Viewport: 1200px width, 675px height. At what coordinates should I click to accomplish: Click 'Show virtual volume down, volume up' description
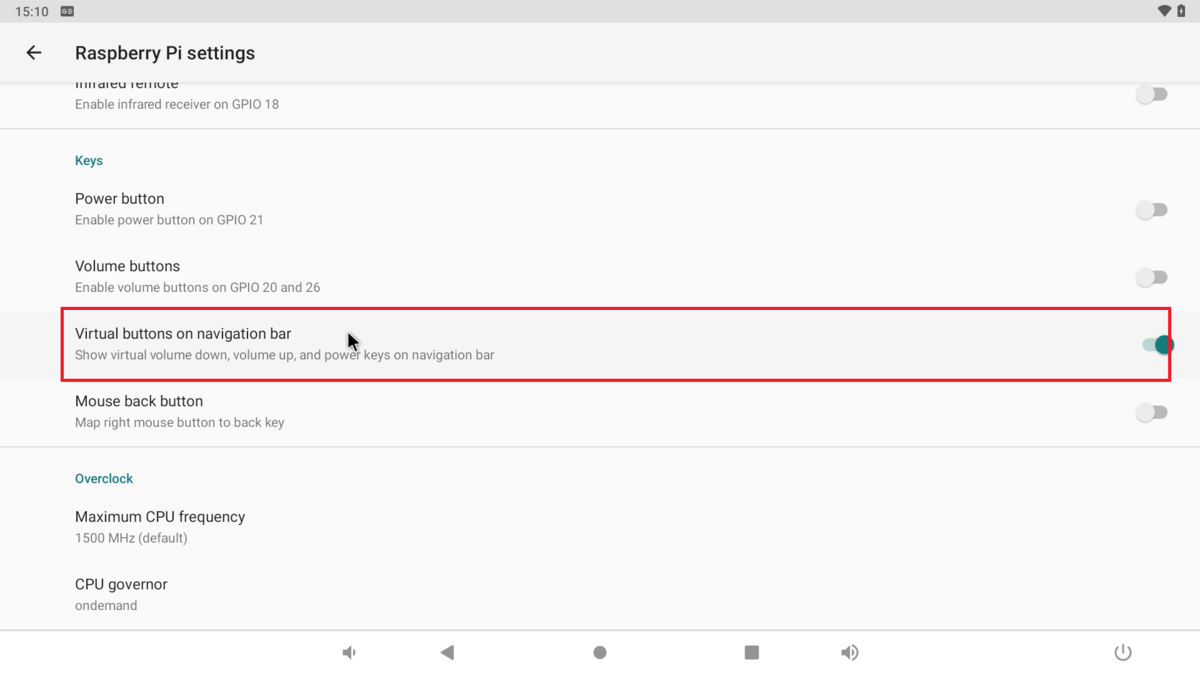(x=285, y=355)
